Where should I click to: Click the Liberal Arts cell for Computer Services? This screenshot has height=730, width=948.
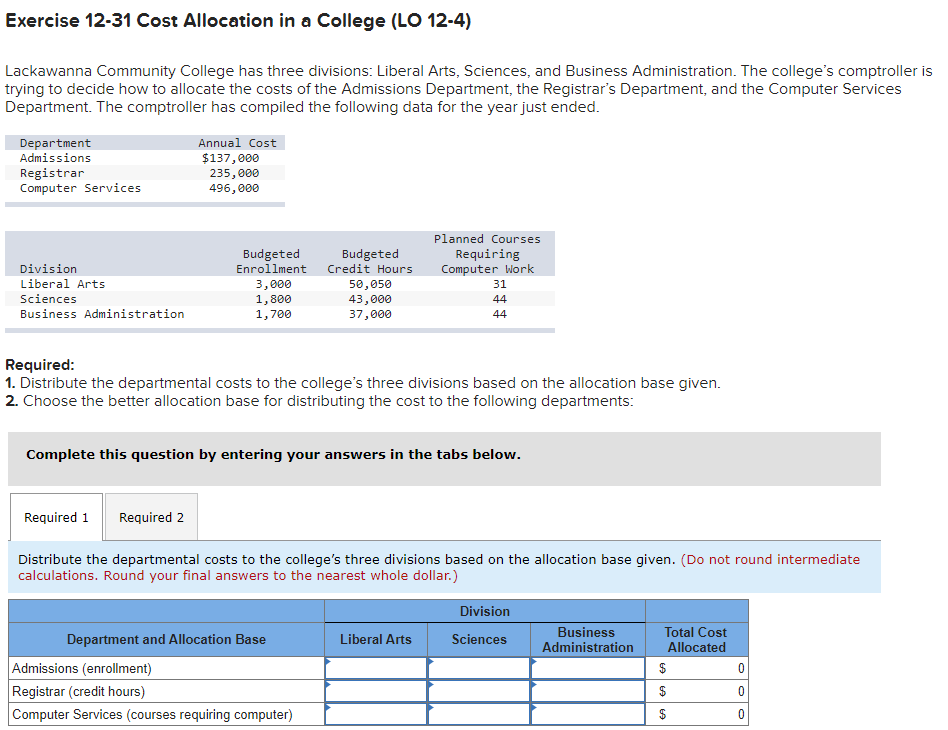pos(377,713)
